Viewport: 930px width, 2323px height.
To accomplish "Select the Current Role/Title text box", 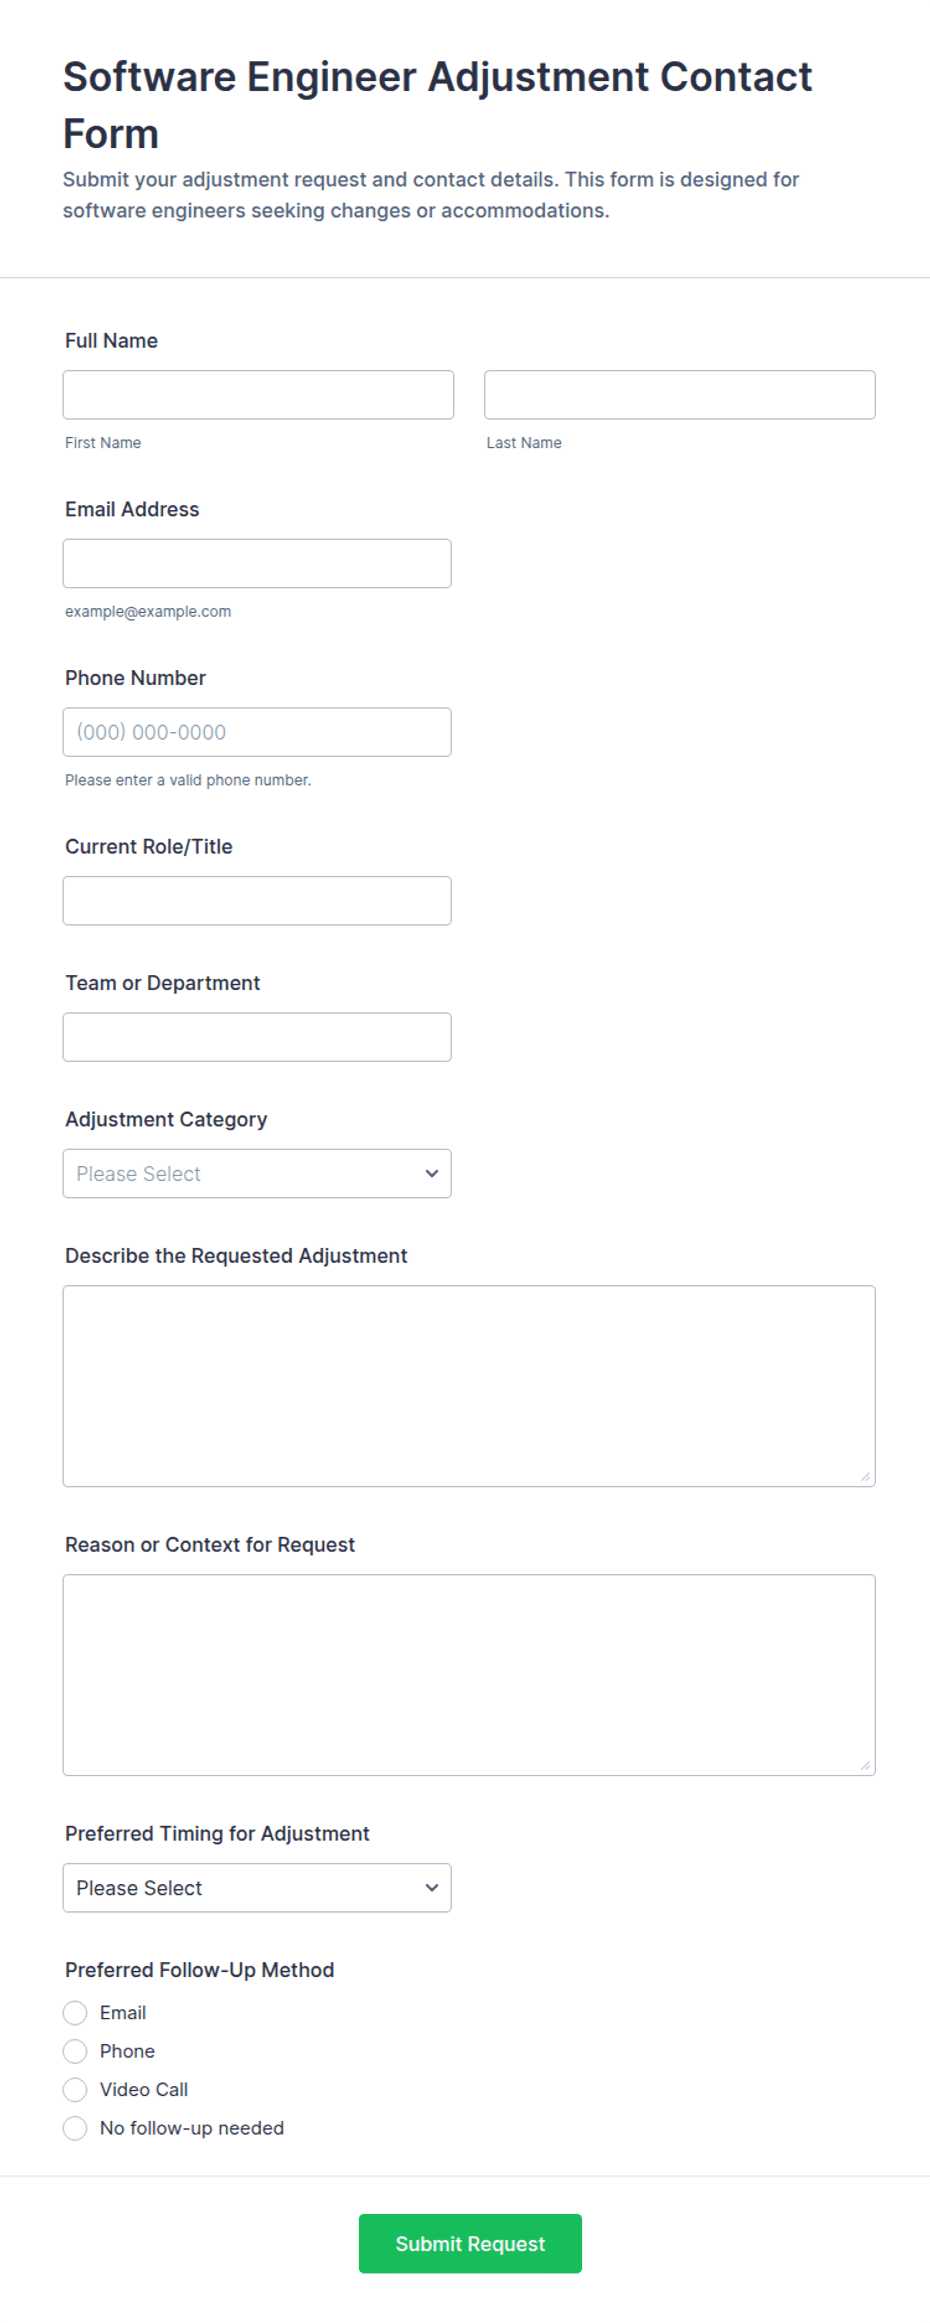I will 257,901.
